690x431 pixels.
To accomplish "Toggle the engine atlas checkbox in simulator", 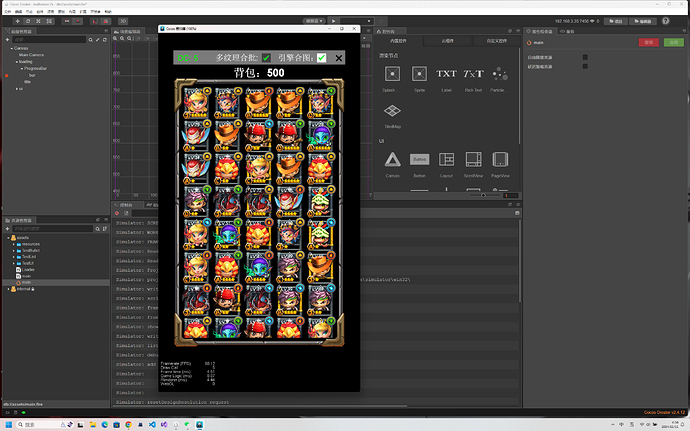I will [322, 58].
